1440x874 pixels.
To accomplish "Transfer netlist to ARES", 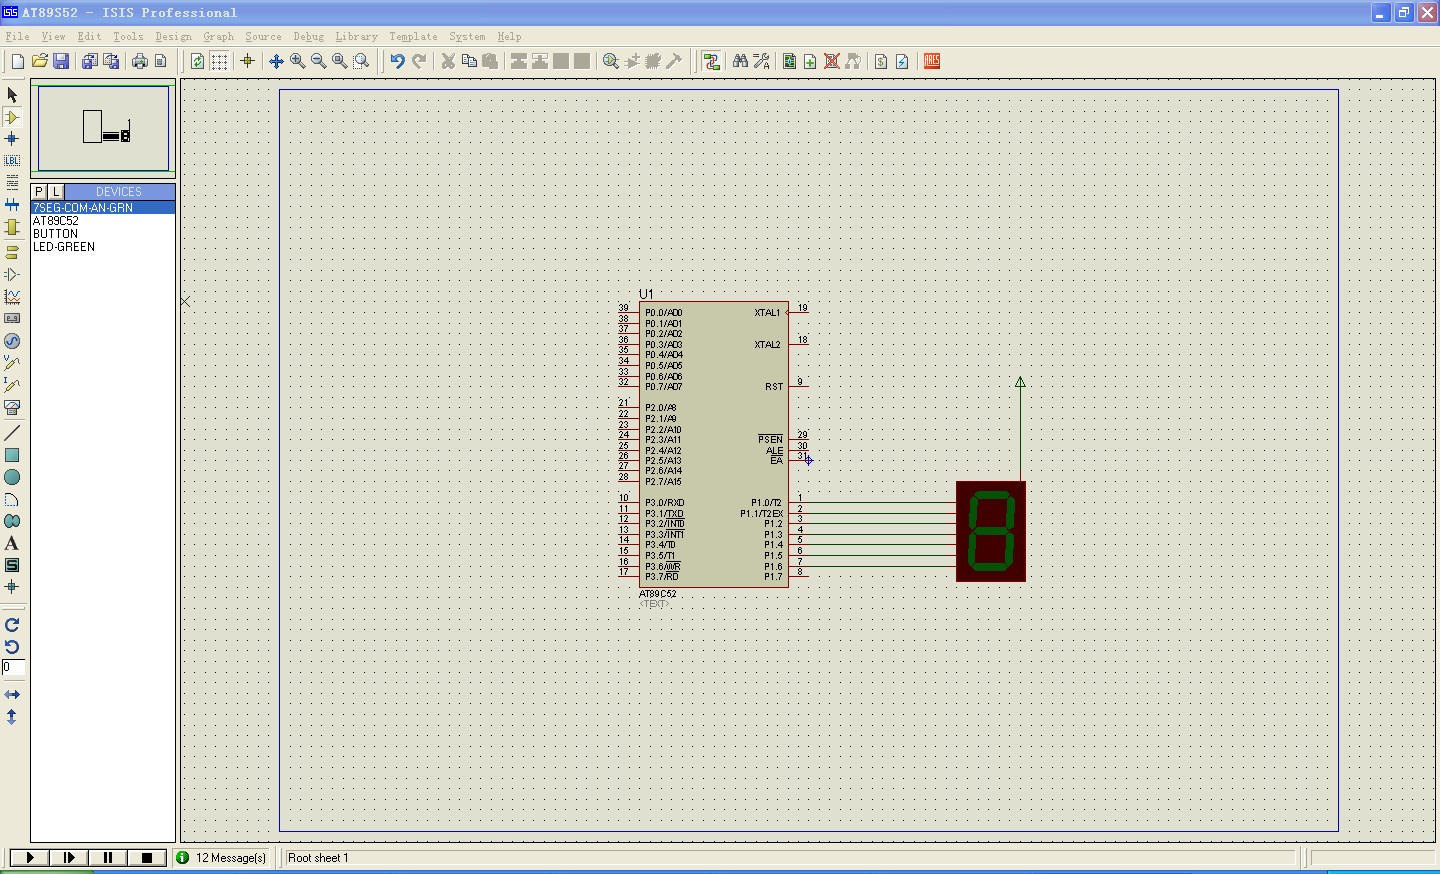I will click(932, 61).
